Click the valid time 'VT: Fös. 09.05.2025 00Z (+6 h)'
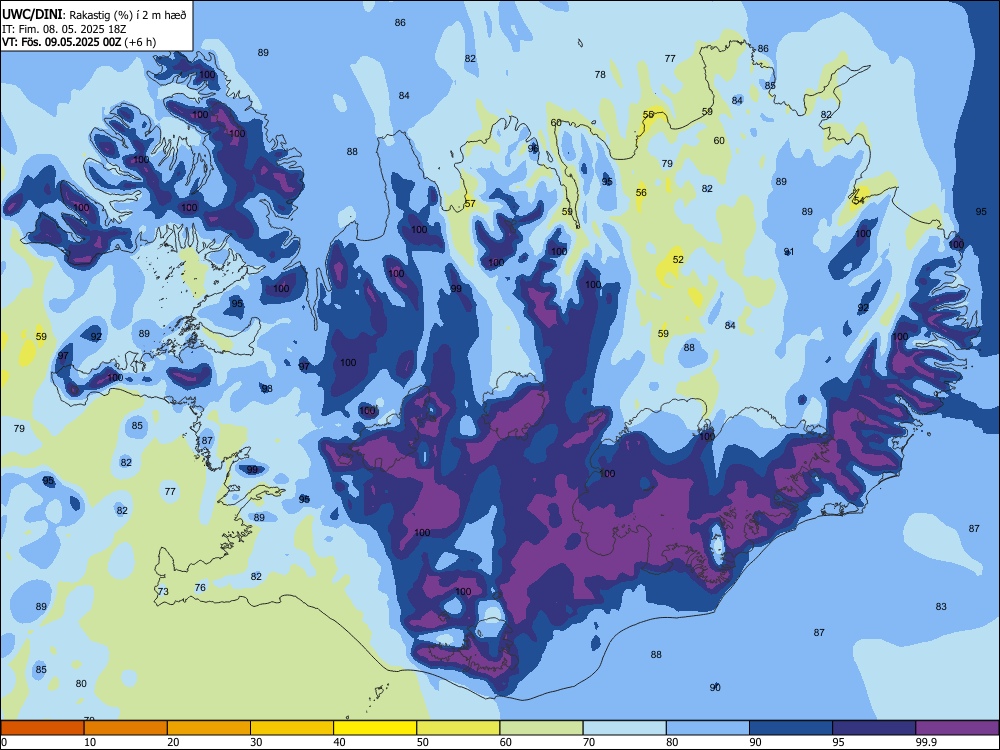This screenshot has height=750, width=1000. pos(79,43)
